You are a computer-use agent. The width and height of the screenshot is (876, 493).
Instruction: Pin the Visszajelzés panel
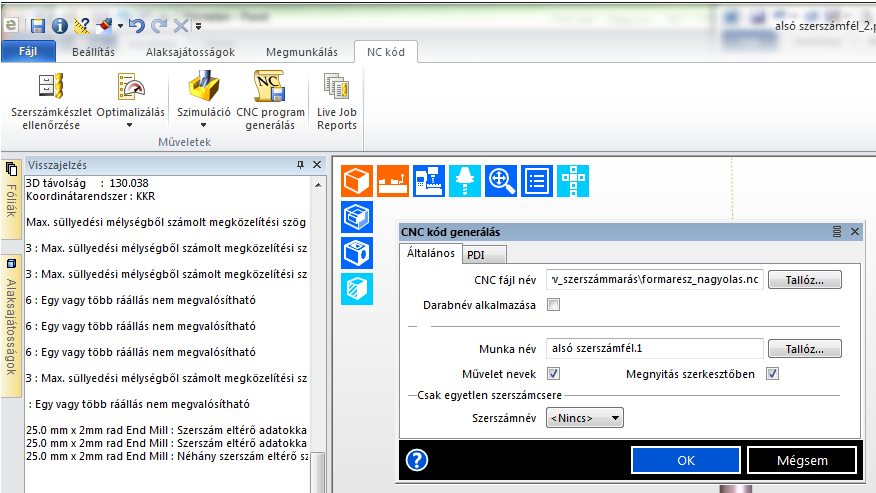[x=301, y=164]
